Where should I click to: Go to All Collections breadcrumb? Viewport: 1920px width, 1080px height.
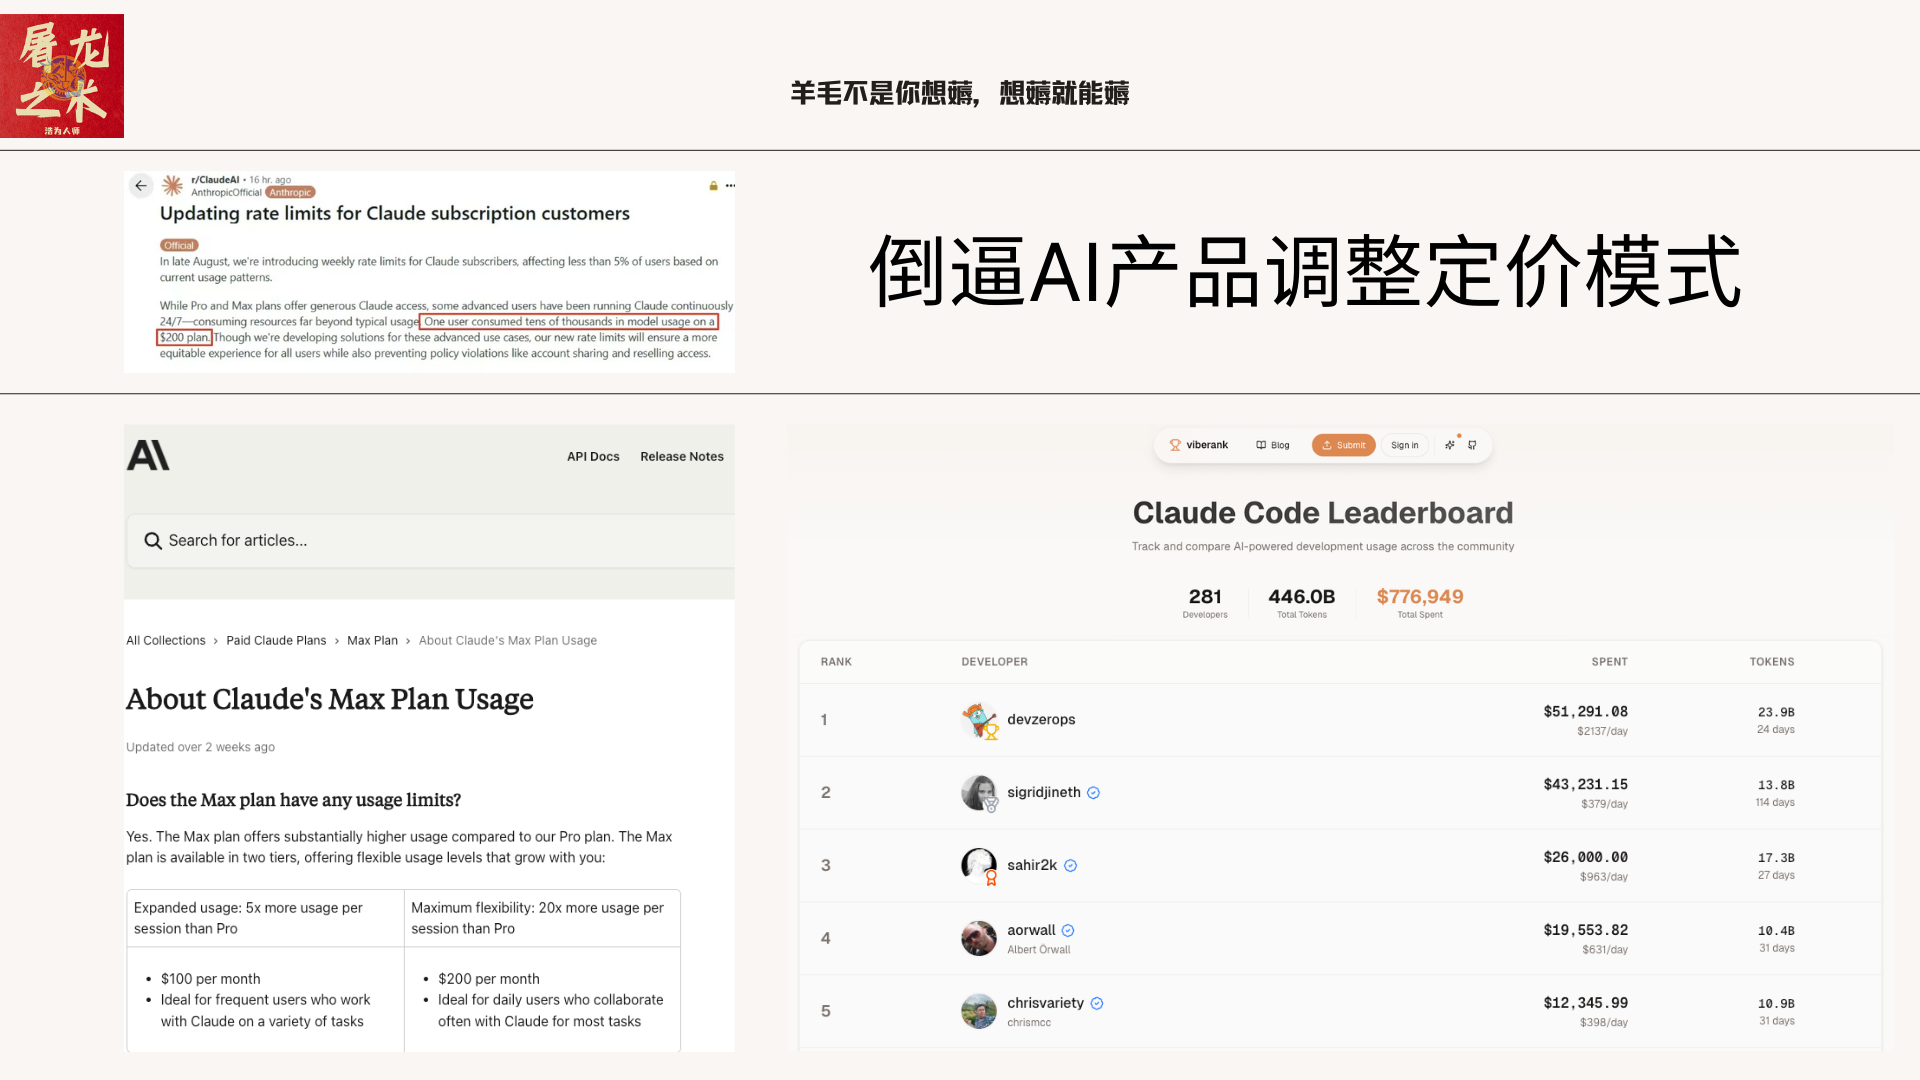[x=166, y=641]
